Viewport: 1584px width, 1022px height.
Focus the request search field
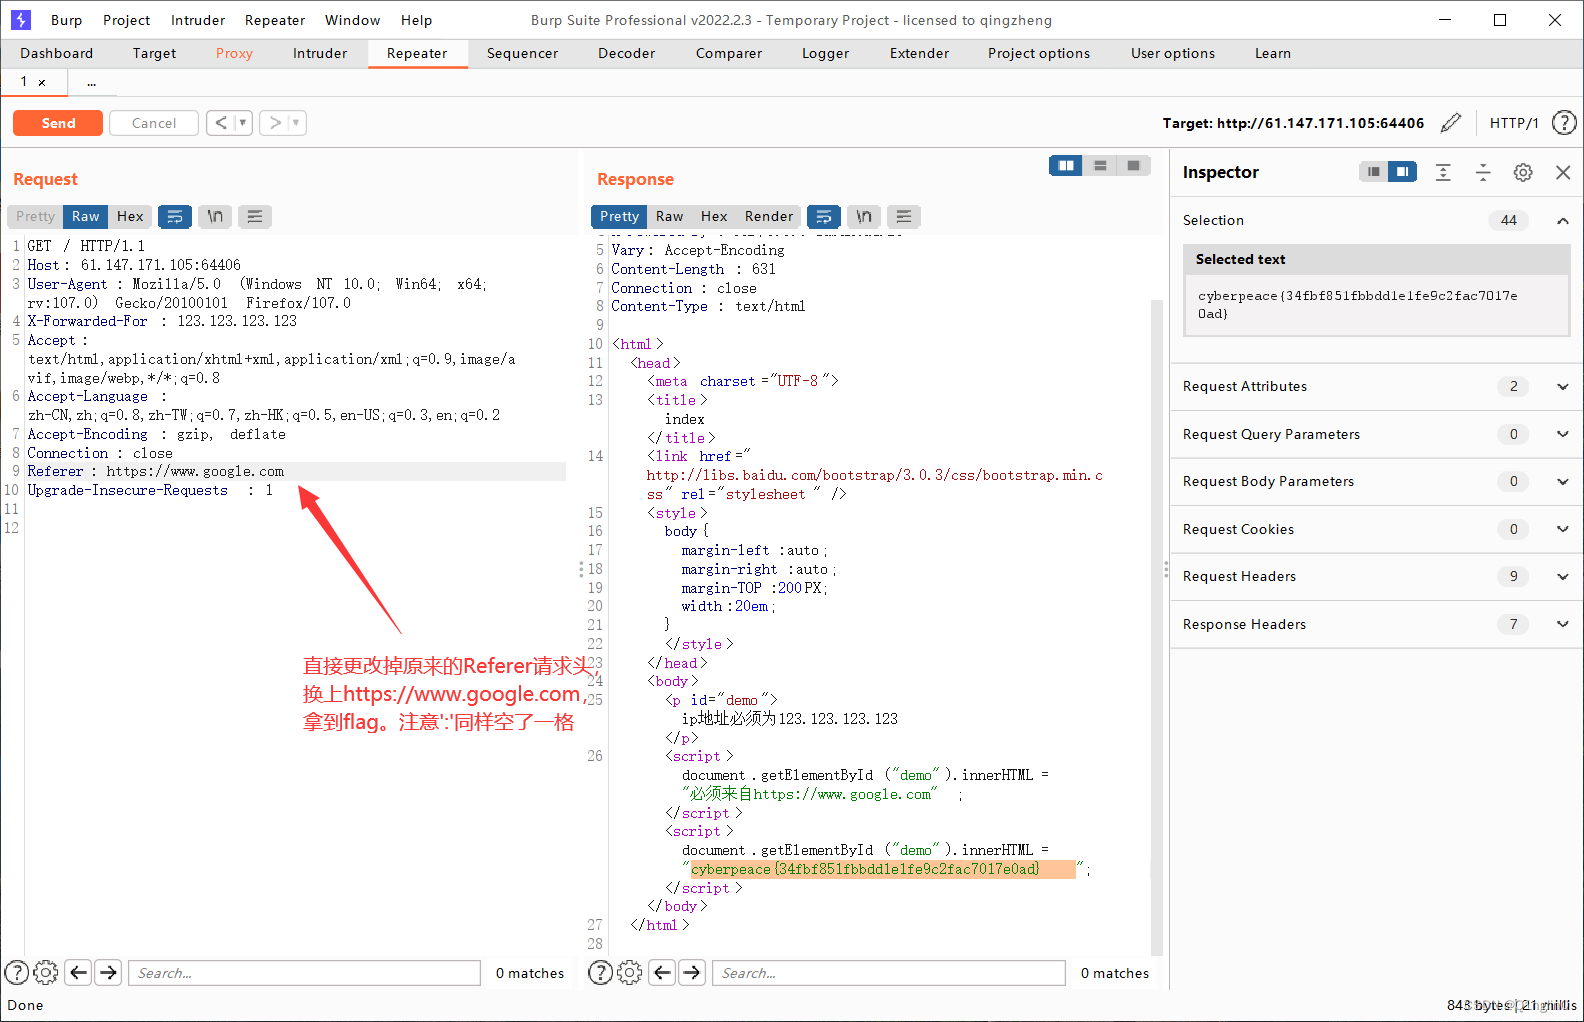point(304,973)
